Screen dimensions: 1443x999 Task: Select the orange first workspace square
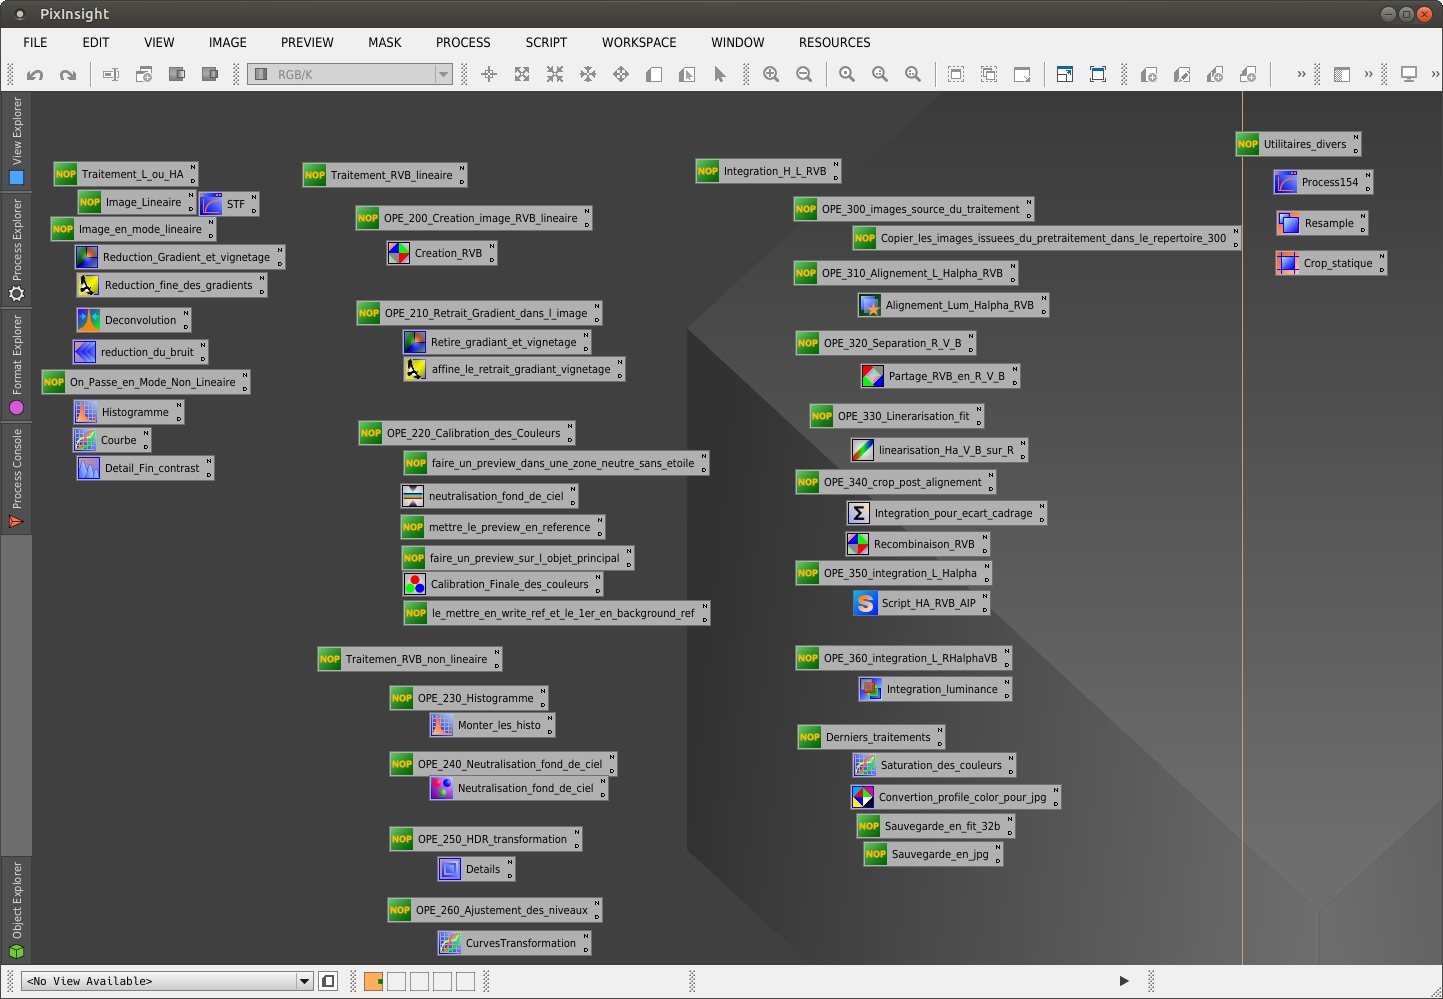tap(373, 982)
